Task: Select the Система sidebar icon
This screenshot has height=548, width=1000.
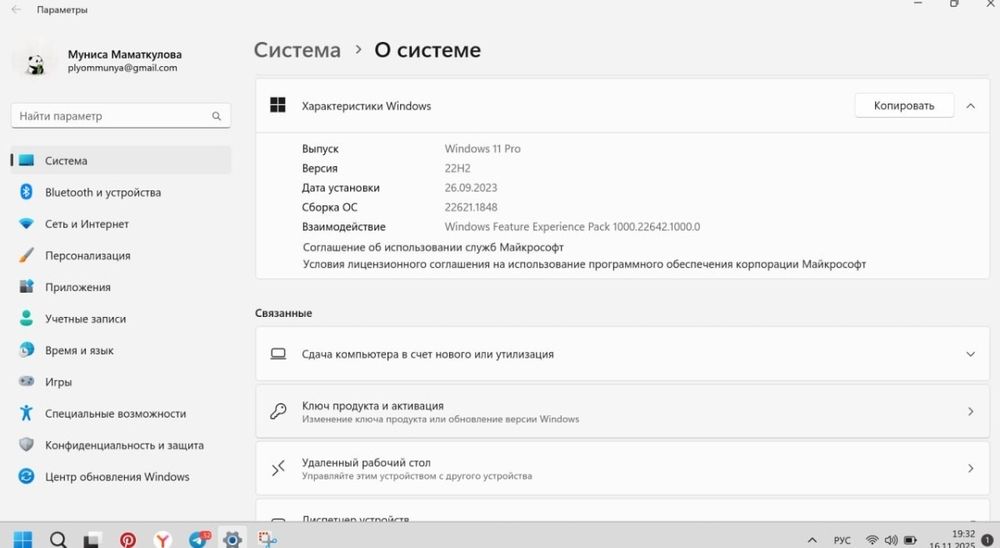Action: pyautogui.click(x=26, y=160)
